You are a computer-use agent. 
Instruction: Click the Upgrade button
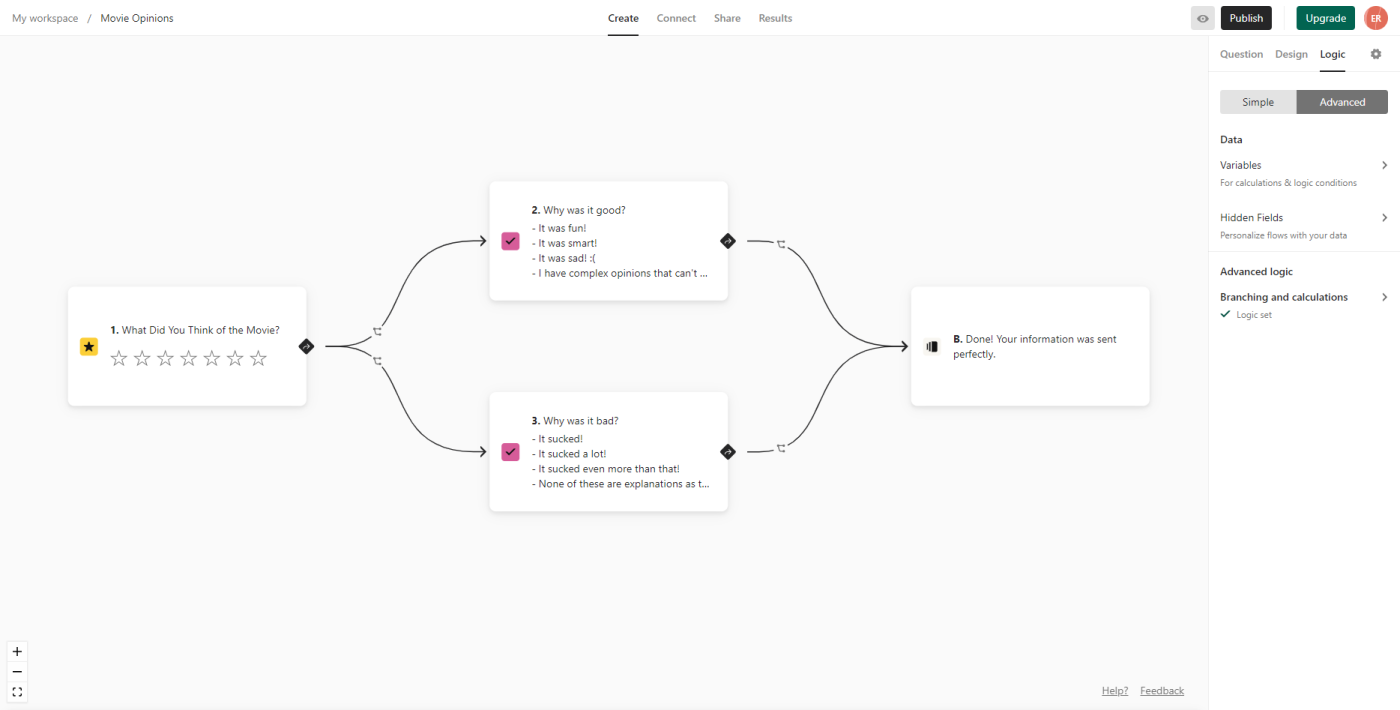pos(1325,18)
